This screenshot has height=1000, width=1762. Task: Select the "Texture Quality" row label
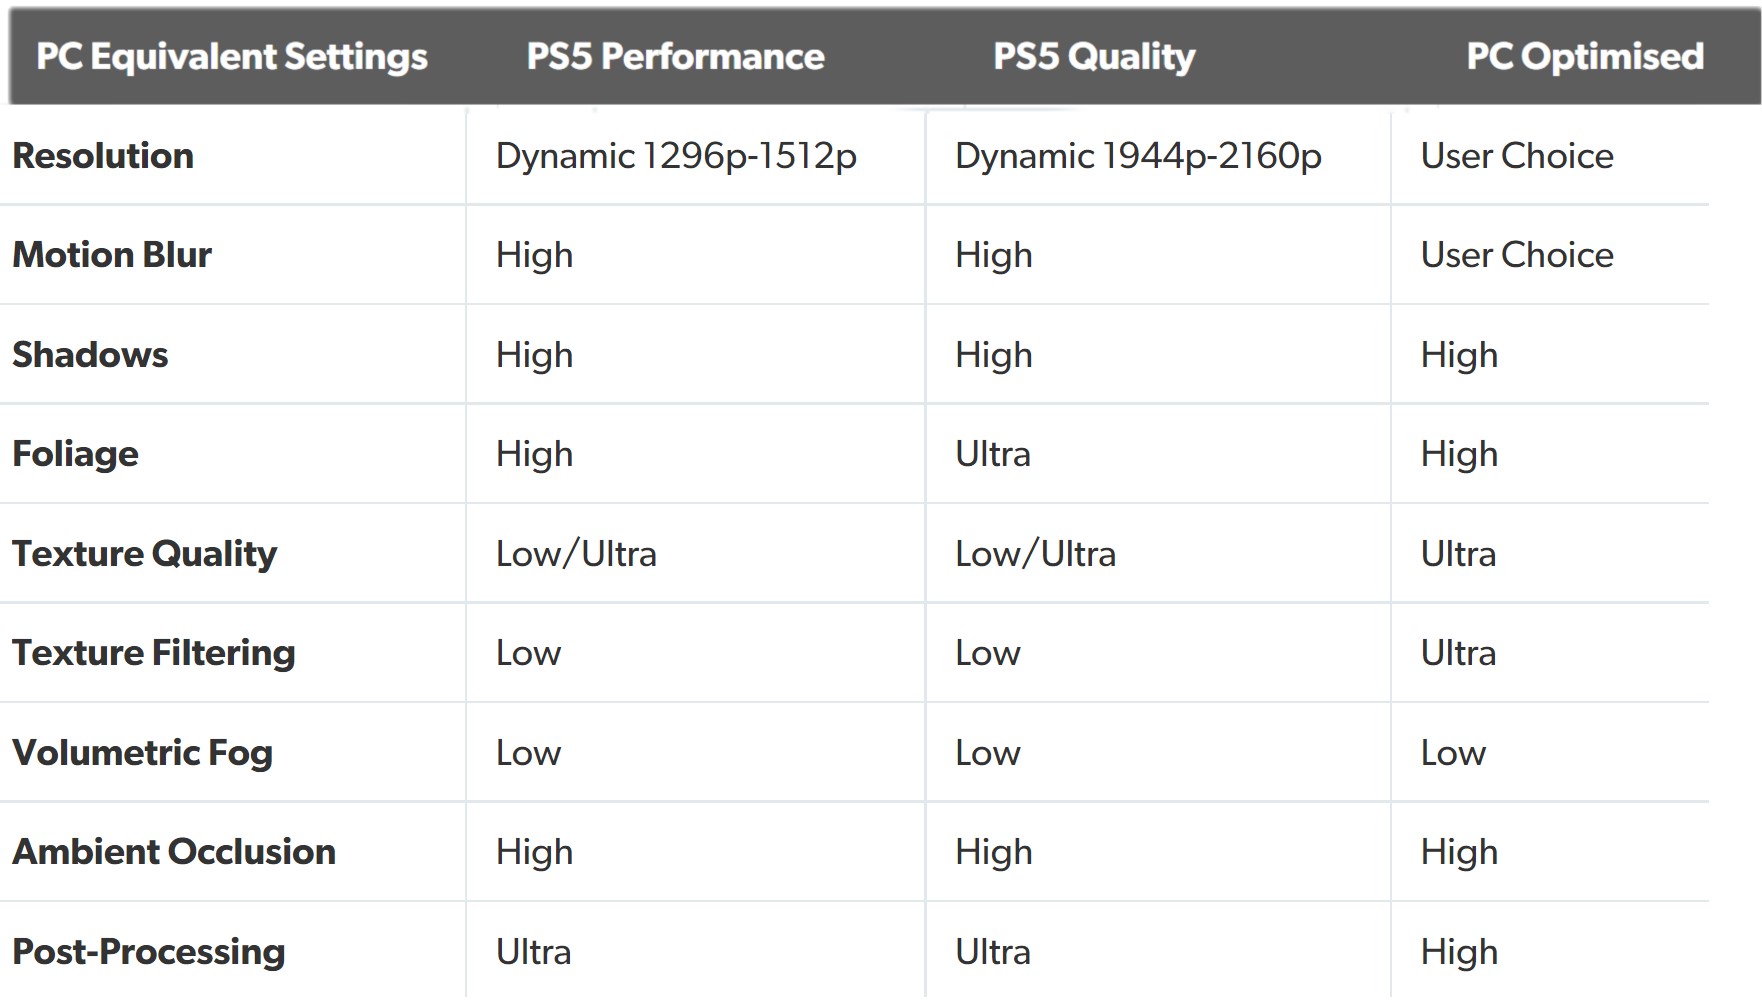[144, 554]
